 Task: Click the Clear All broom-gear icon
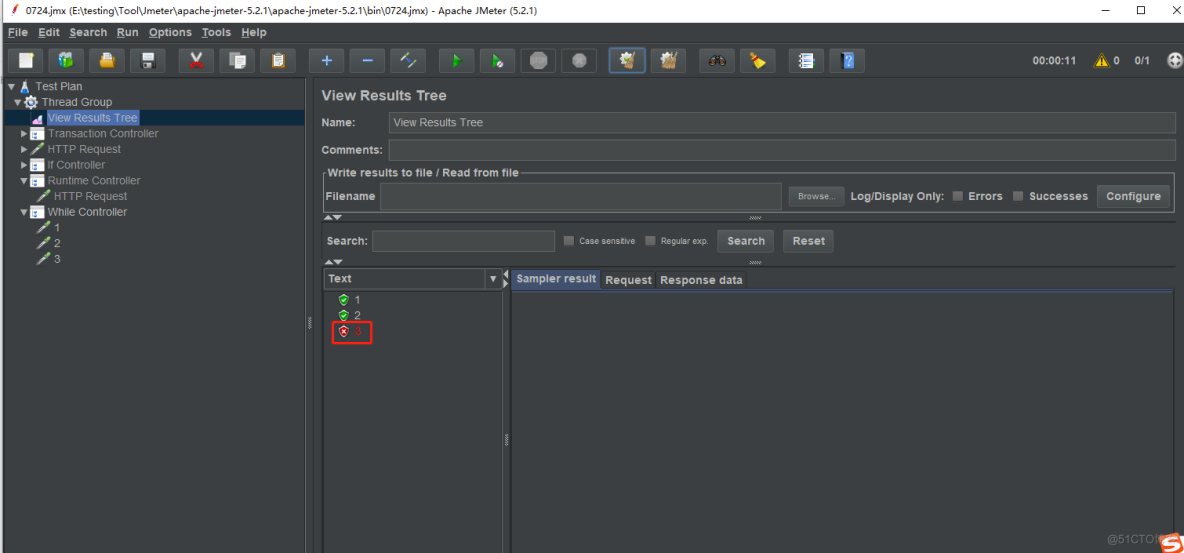(668, 61)
